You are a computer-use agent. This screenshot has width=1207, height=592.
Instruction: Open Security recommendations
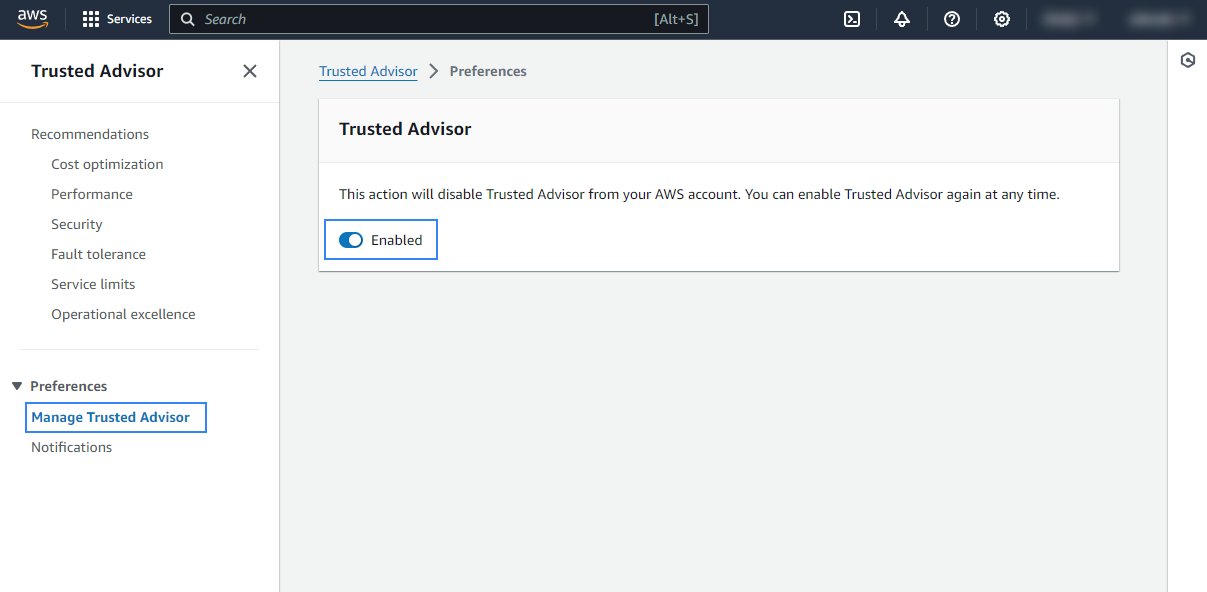[77, 224]
